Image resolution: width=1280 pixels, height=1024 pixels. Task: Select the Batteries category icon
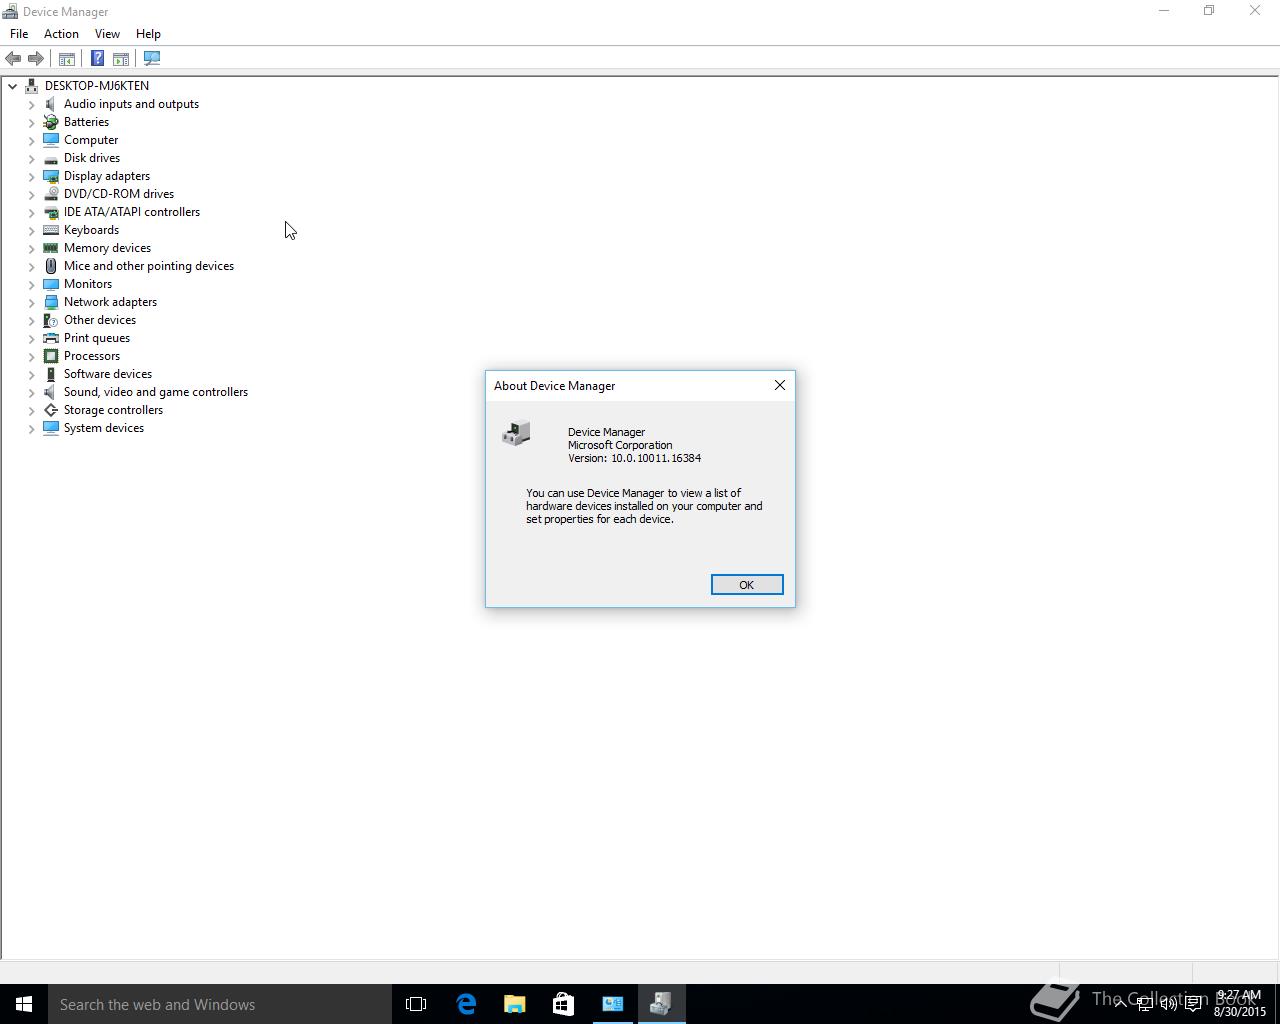(x=51, y=122)
